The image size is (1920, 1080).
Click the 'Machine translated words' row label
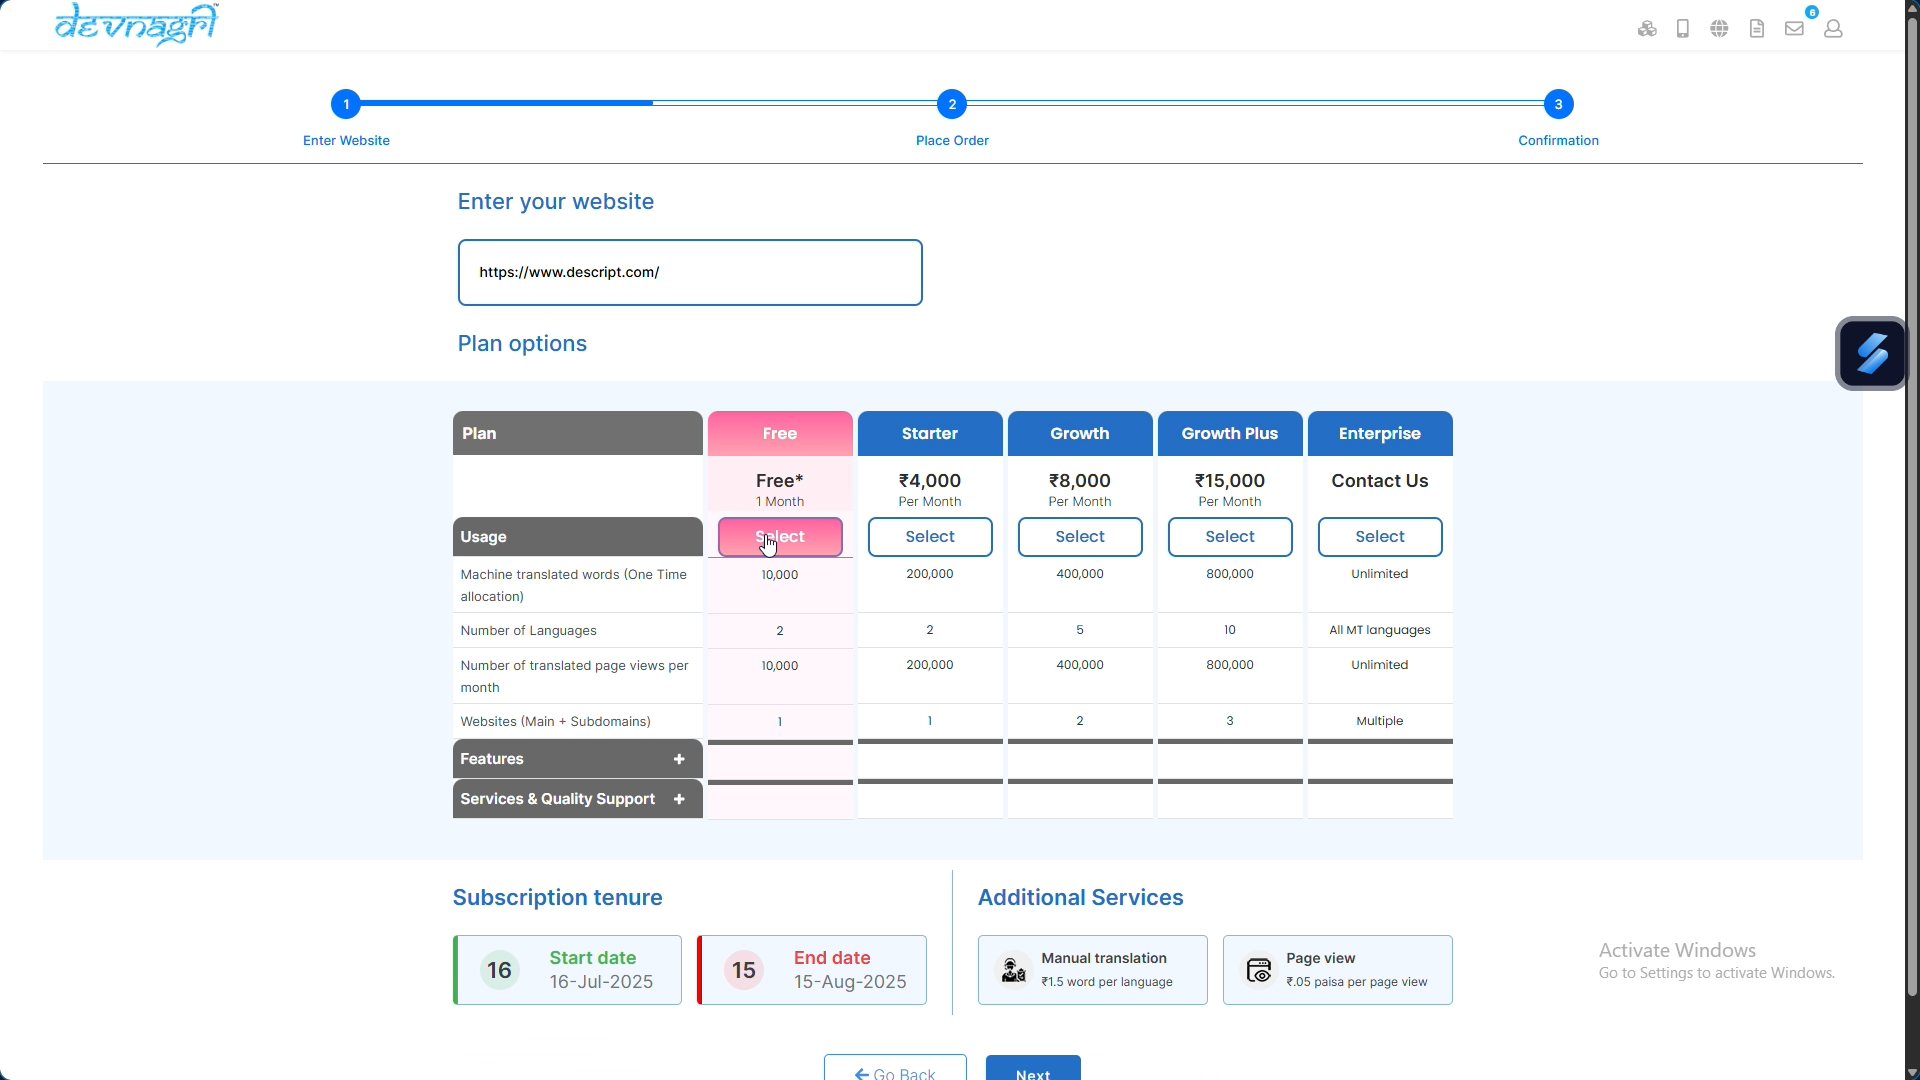[574, 586]
